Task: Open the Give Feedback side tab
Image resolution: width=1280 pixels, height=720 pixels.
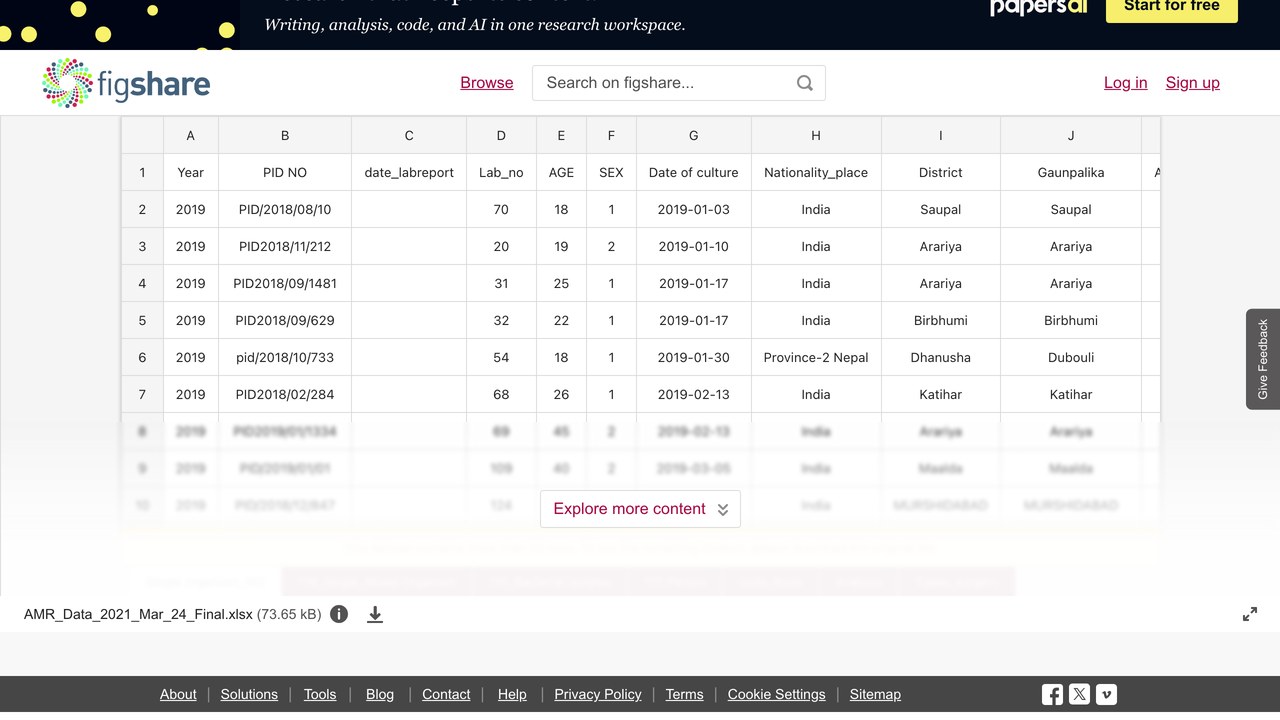Action: (1263, 359)
